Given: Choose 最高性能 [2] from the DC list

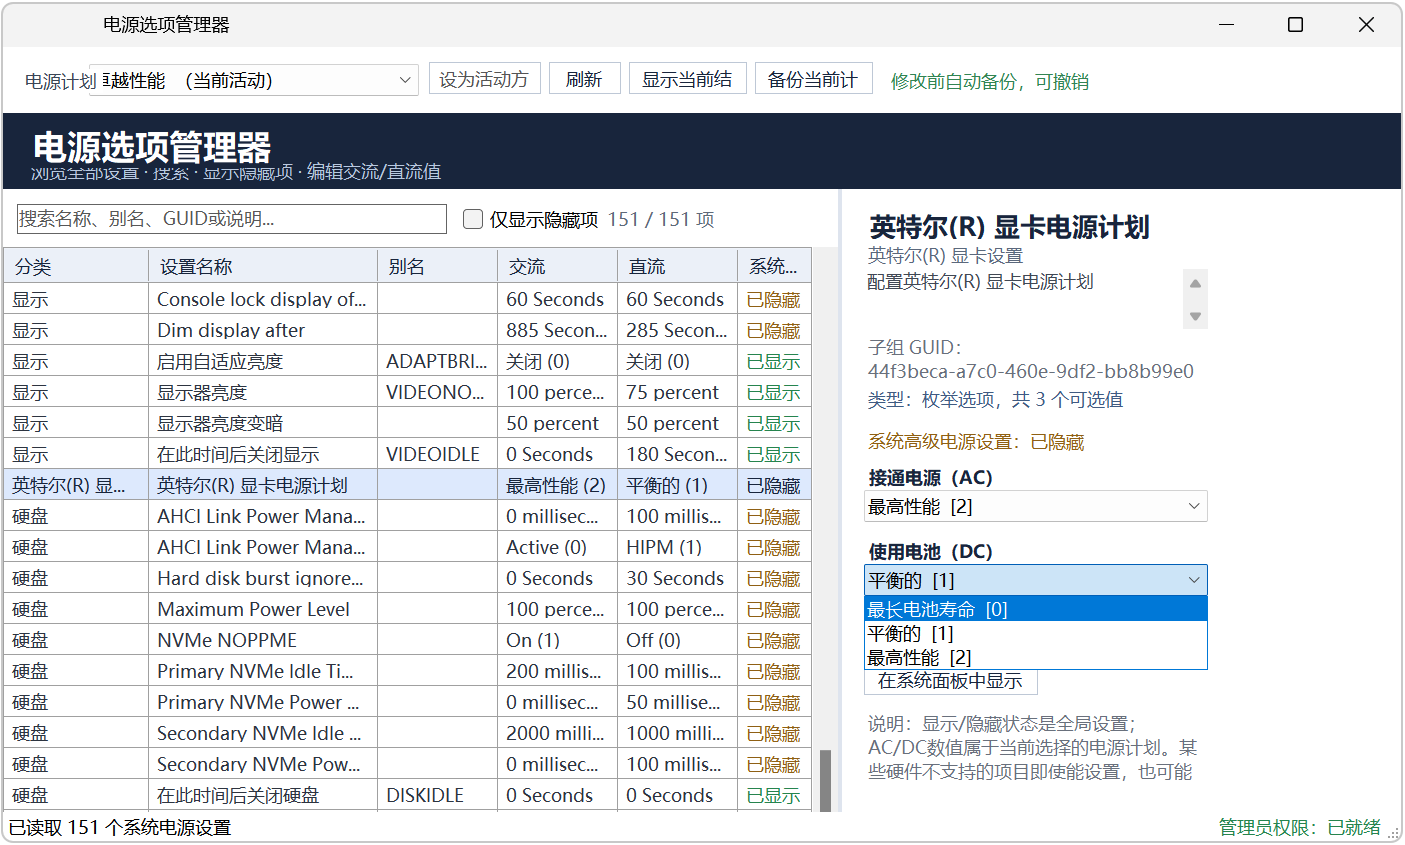Looking at the screenshot, I should tap(1035, 657).
